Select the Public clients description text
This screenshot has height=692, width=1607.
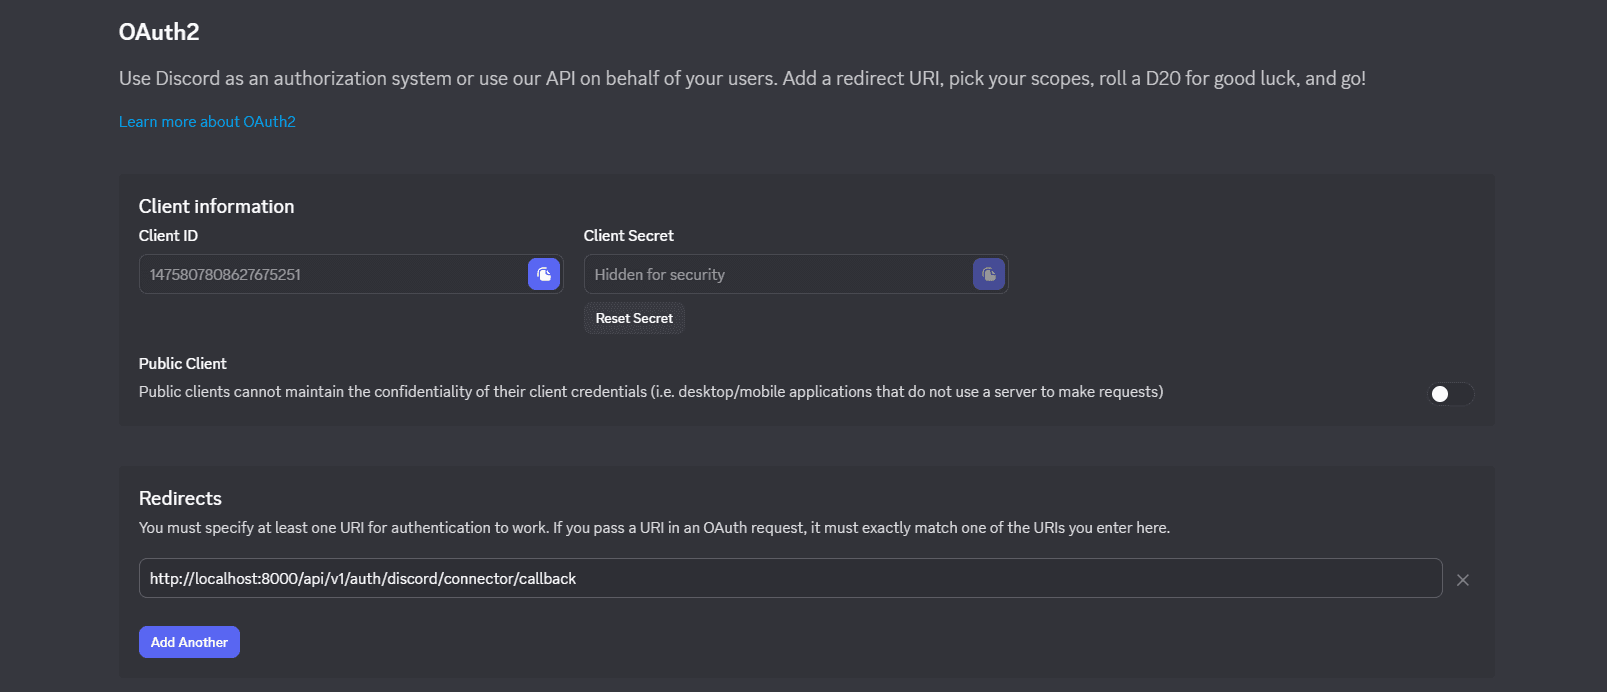click(651, 392)
